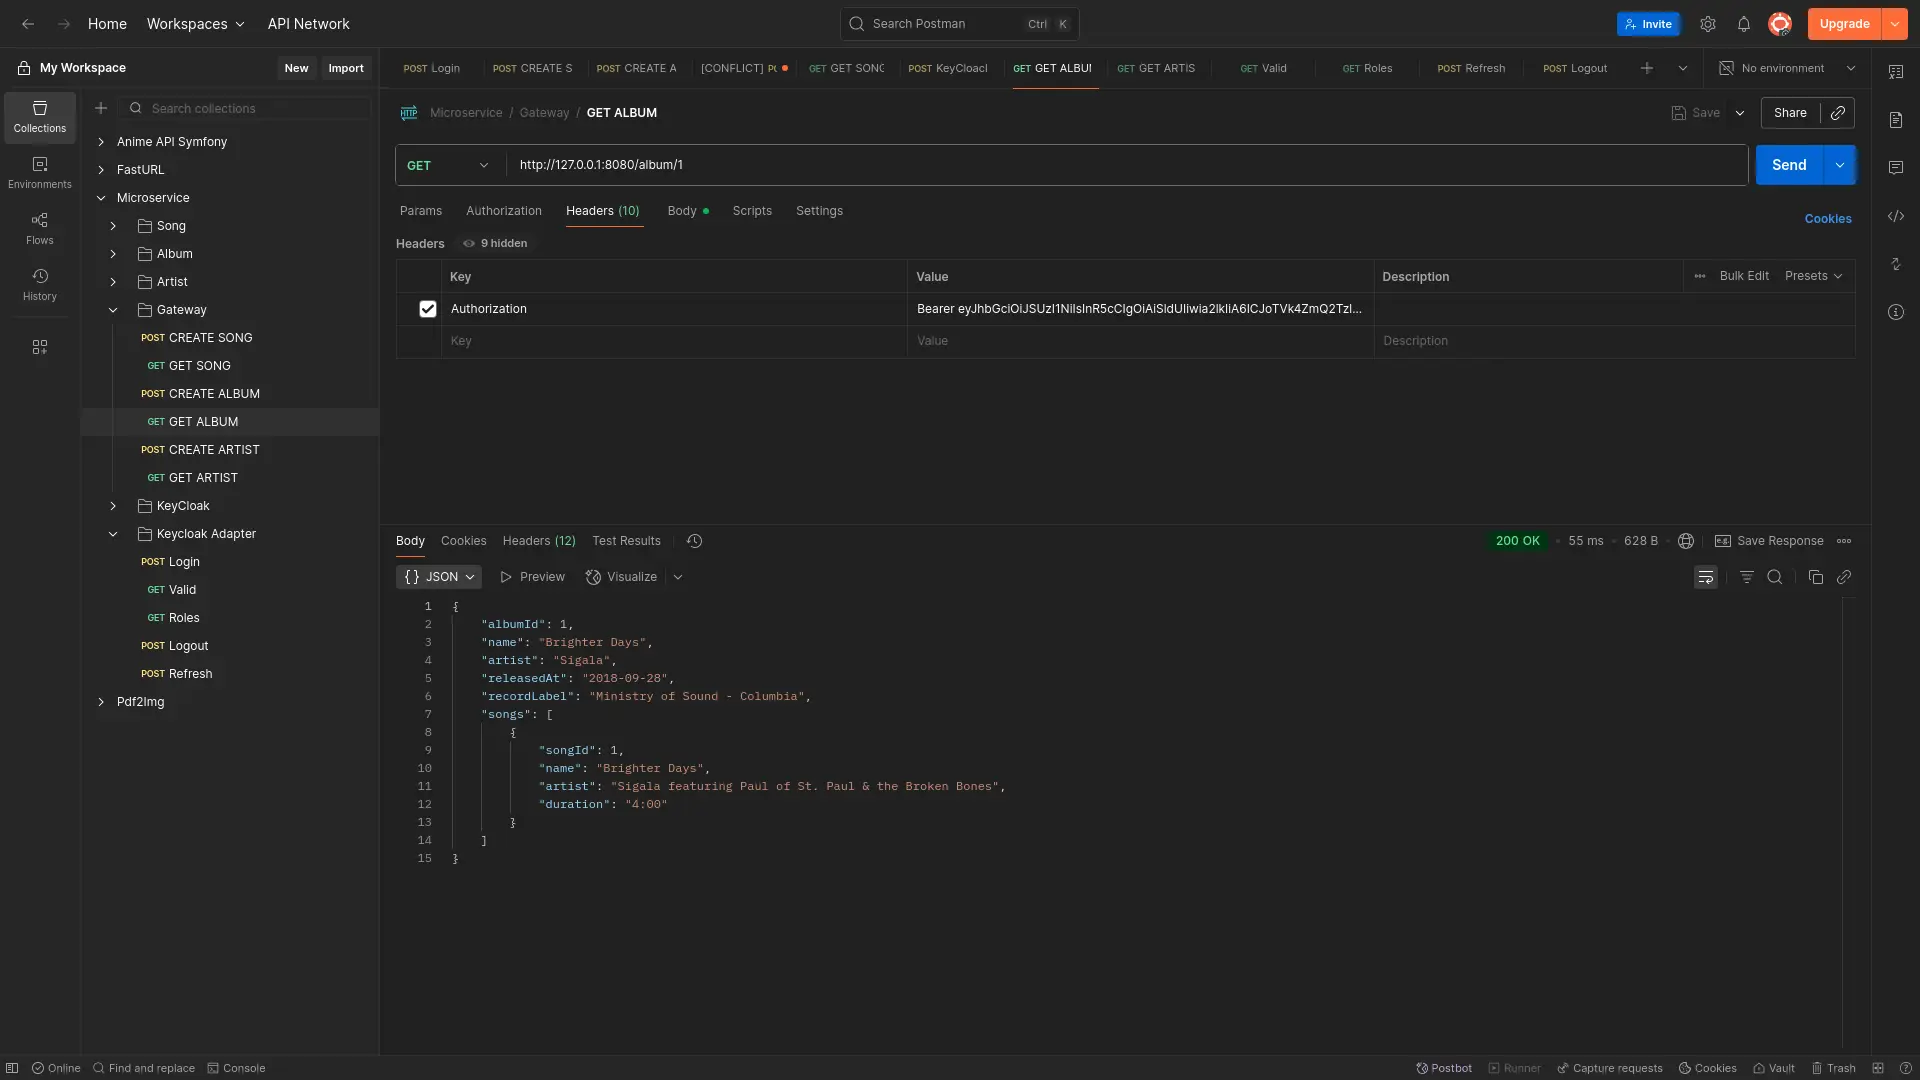Open response history clock icon
This screenshot has height=1080, width=1920.
pos(695,541)
